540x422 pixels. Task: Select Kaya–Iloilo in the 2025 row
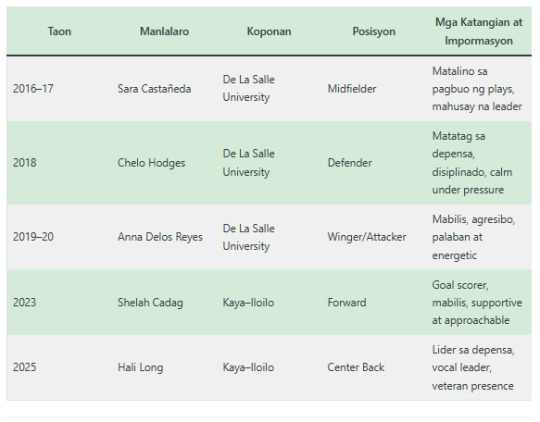point(248,368)
